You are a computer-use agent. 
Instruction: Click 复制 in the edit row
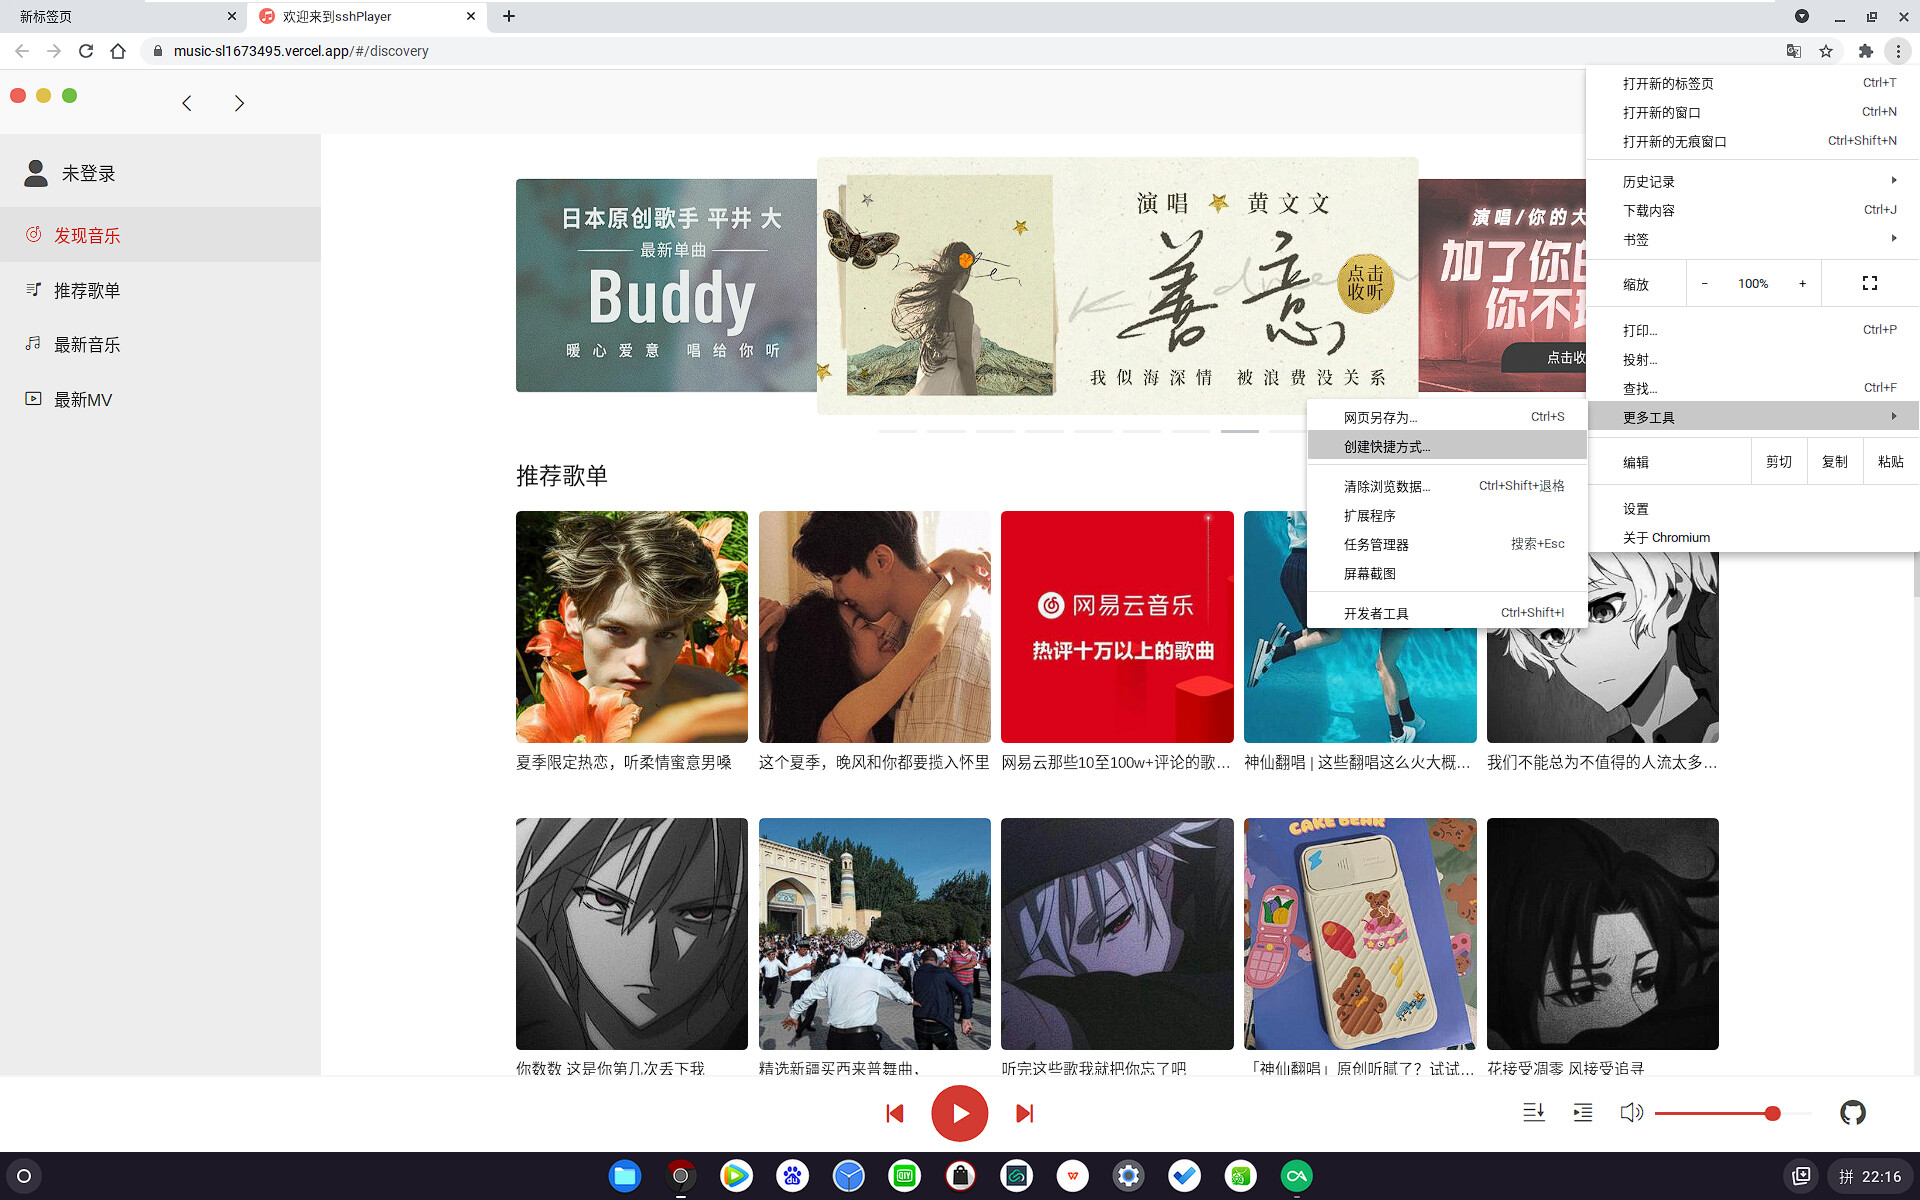1834,462
